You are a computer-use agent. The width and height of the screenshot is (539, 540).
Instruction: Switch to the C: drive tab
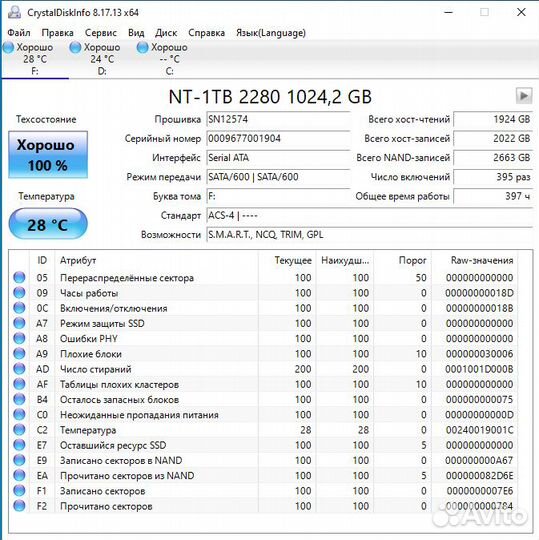click(169, 59)
